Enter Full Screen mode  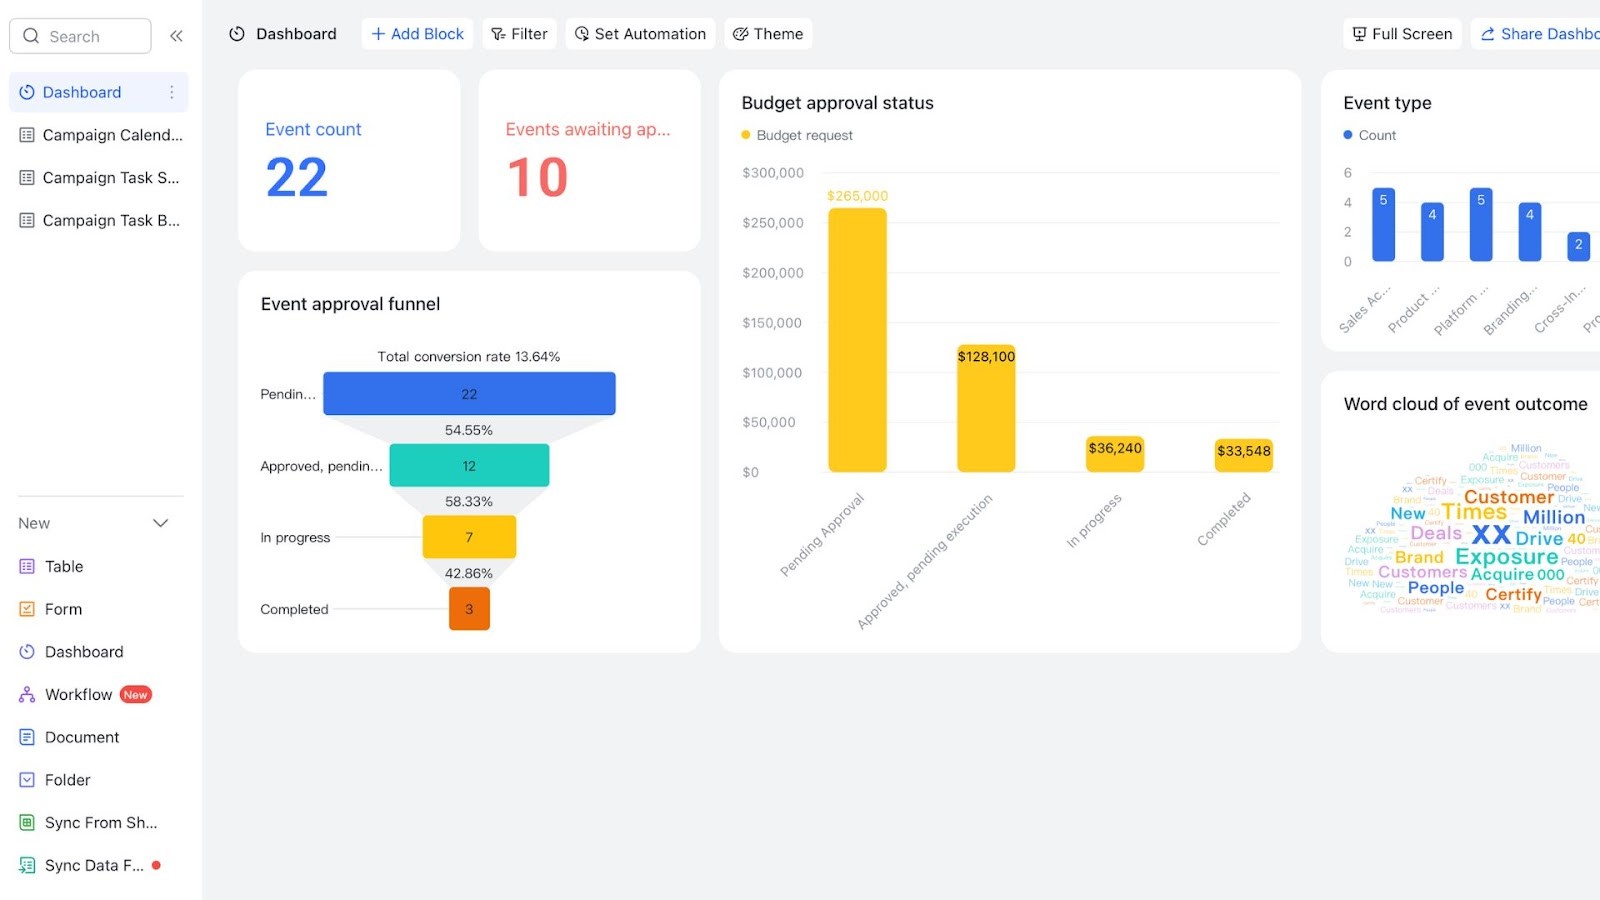point(1401,33)
